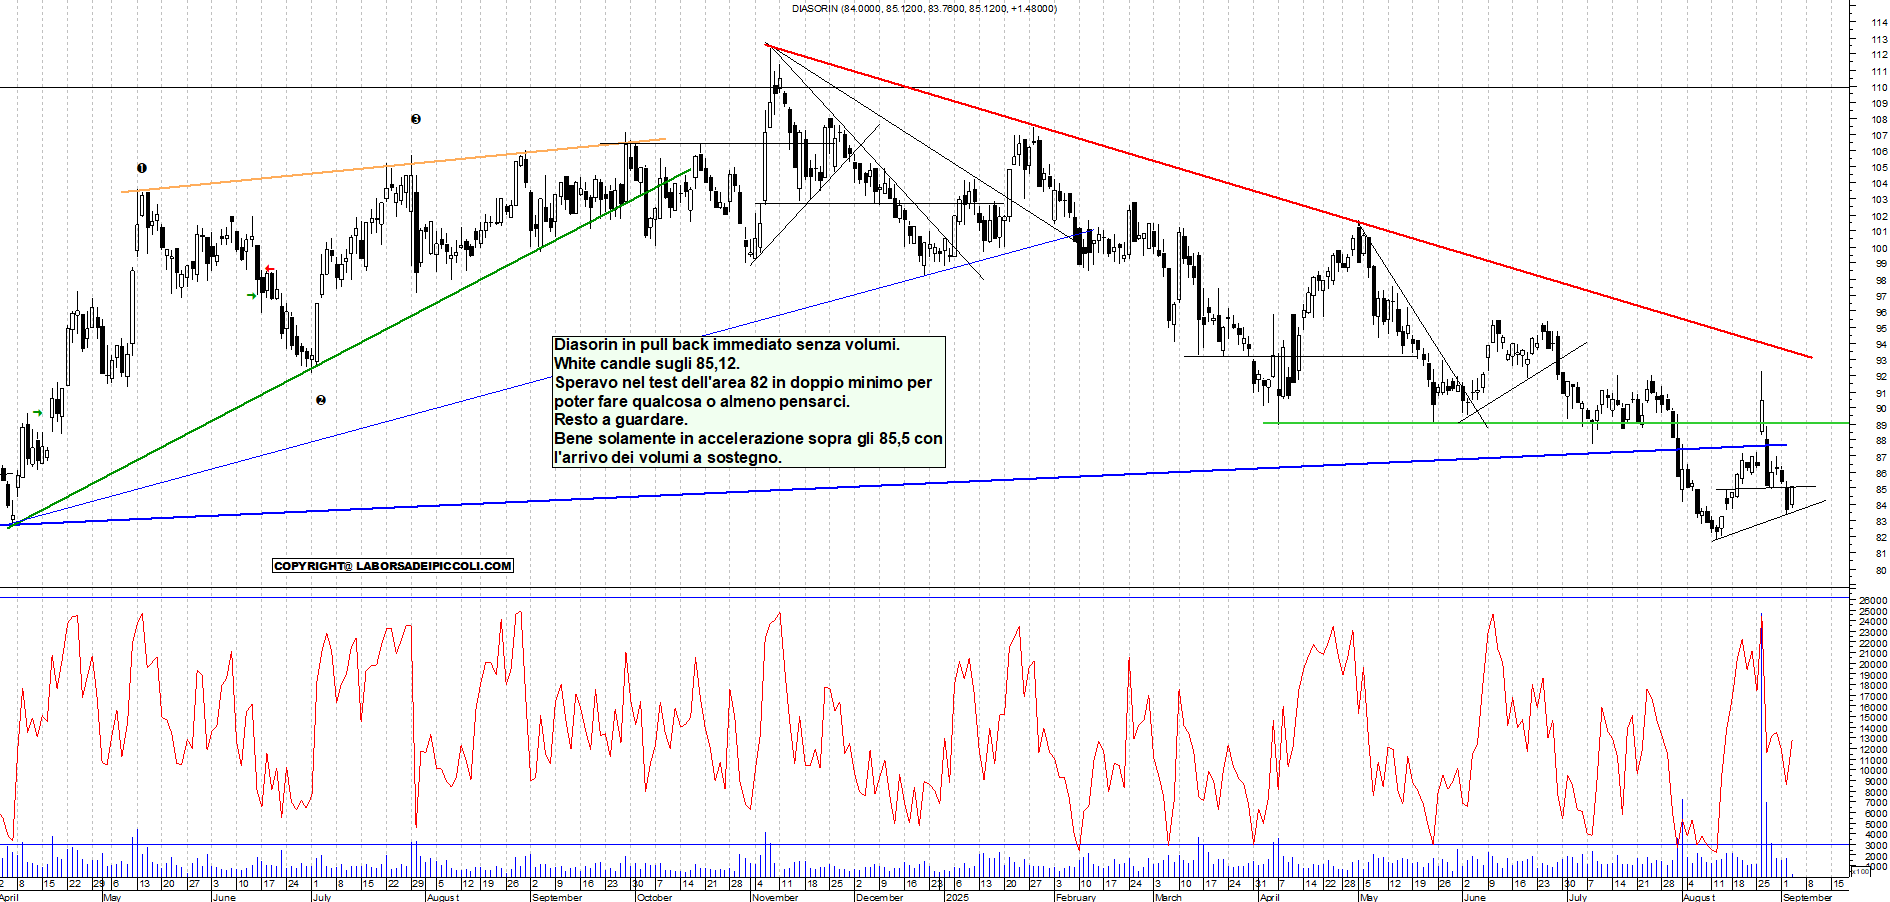
Task: Click the 80 price level on the scale
Action: [1882, 570]
